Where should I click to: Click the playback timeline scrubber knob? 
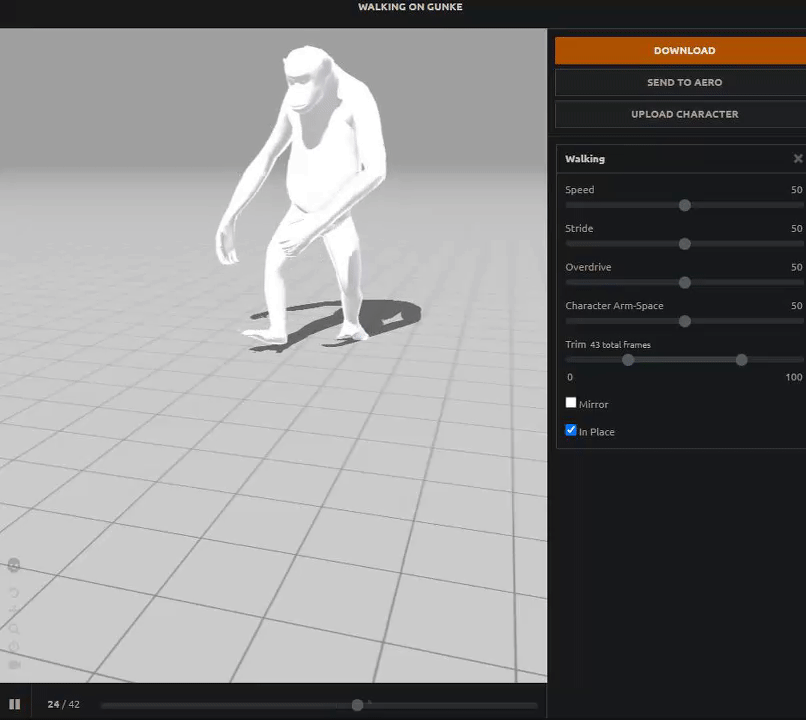click(x=357, y=705)
